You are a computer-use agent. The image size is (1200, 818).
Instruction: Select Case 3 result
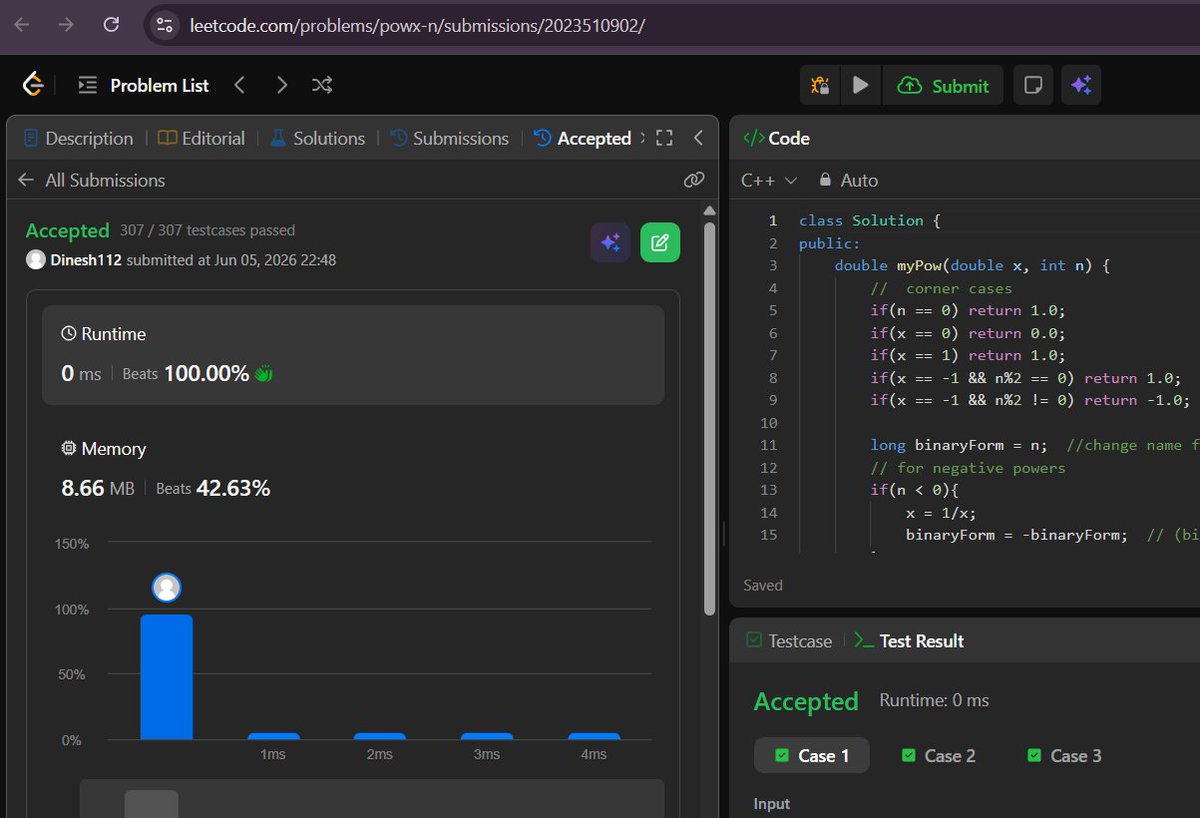1065,756
